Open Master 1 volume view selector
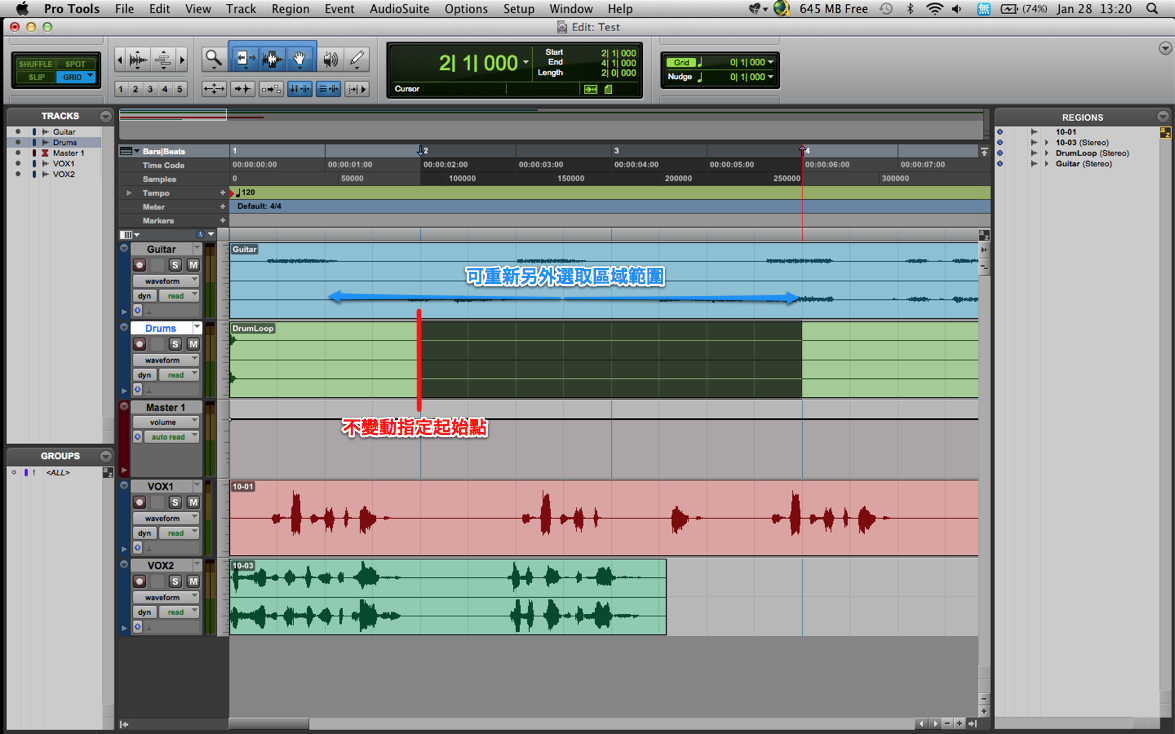The image size is (1175, 734). (x=166, y=422)
